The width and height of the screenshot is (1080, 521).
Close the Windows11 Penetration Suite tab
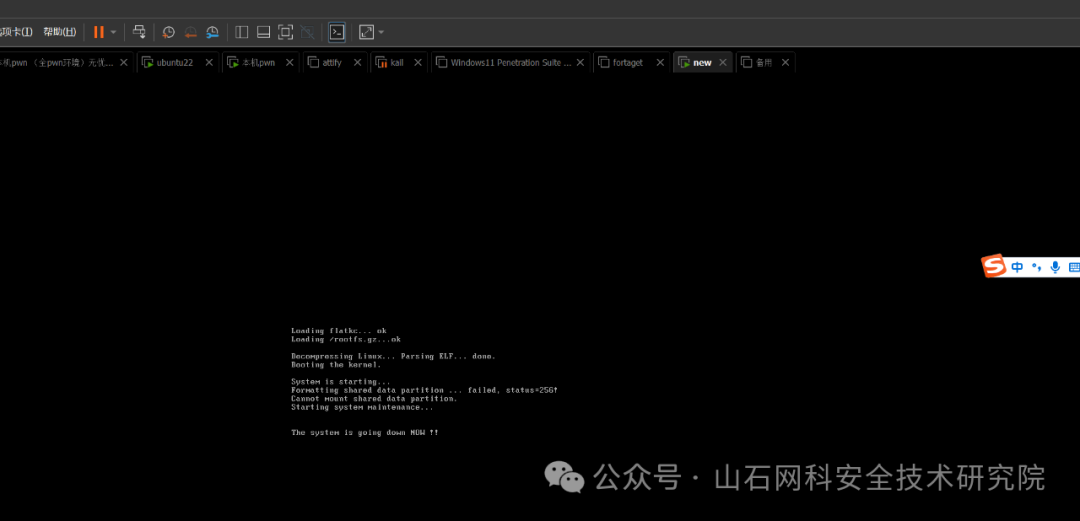tap(580, 63)
